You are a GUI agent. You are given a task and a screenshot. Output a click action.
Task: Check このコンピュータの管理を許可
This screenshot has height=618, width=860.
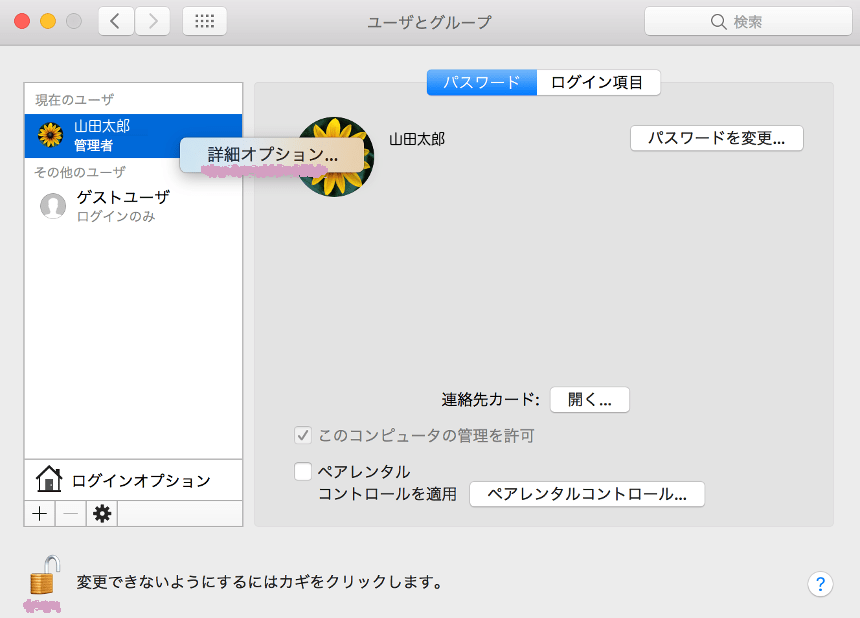point(303,435)
